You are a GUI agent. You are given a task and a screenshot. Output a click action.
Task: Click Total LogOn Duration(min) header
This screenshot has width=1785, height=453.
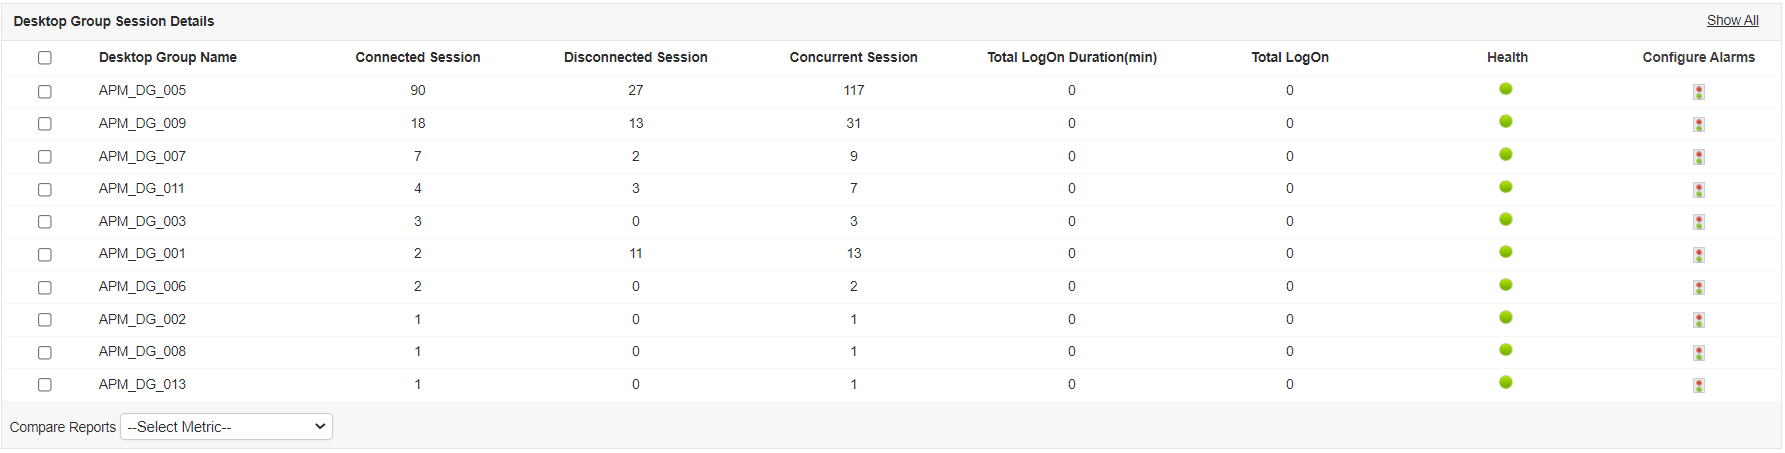coord(1071,58)
